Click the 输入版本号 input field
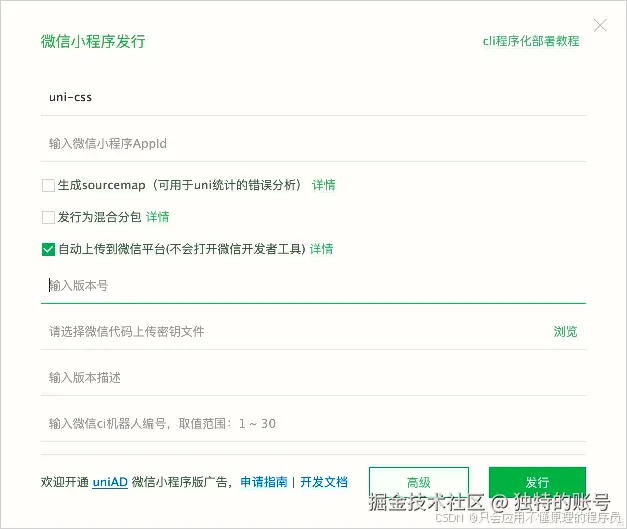 (313, 285)
